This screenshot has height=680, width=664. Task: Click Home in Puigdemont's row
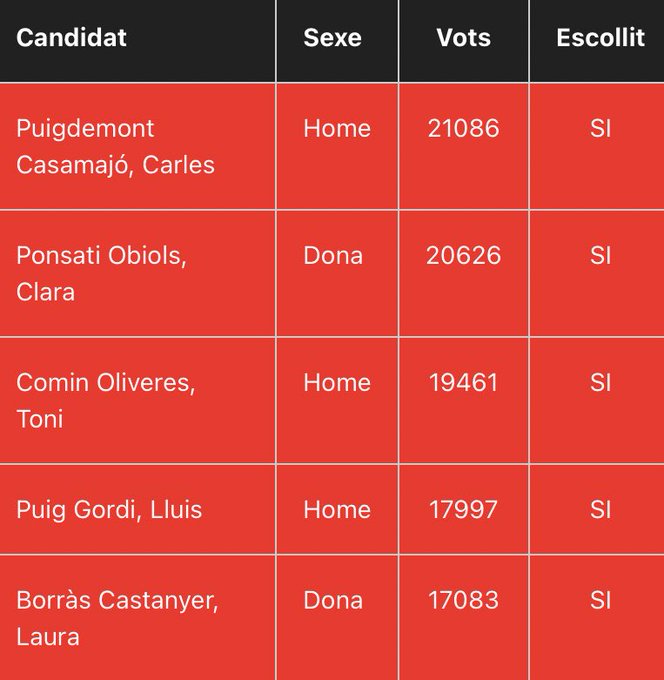(x=337, y=128)
